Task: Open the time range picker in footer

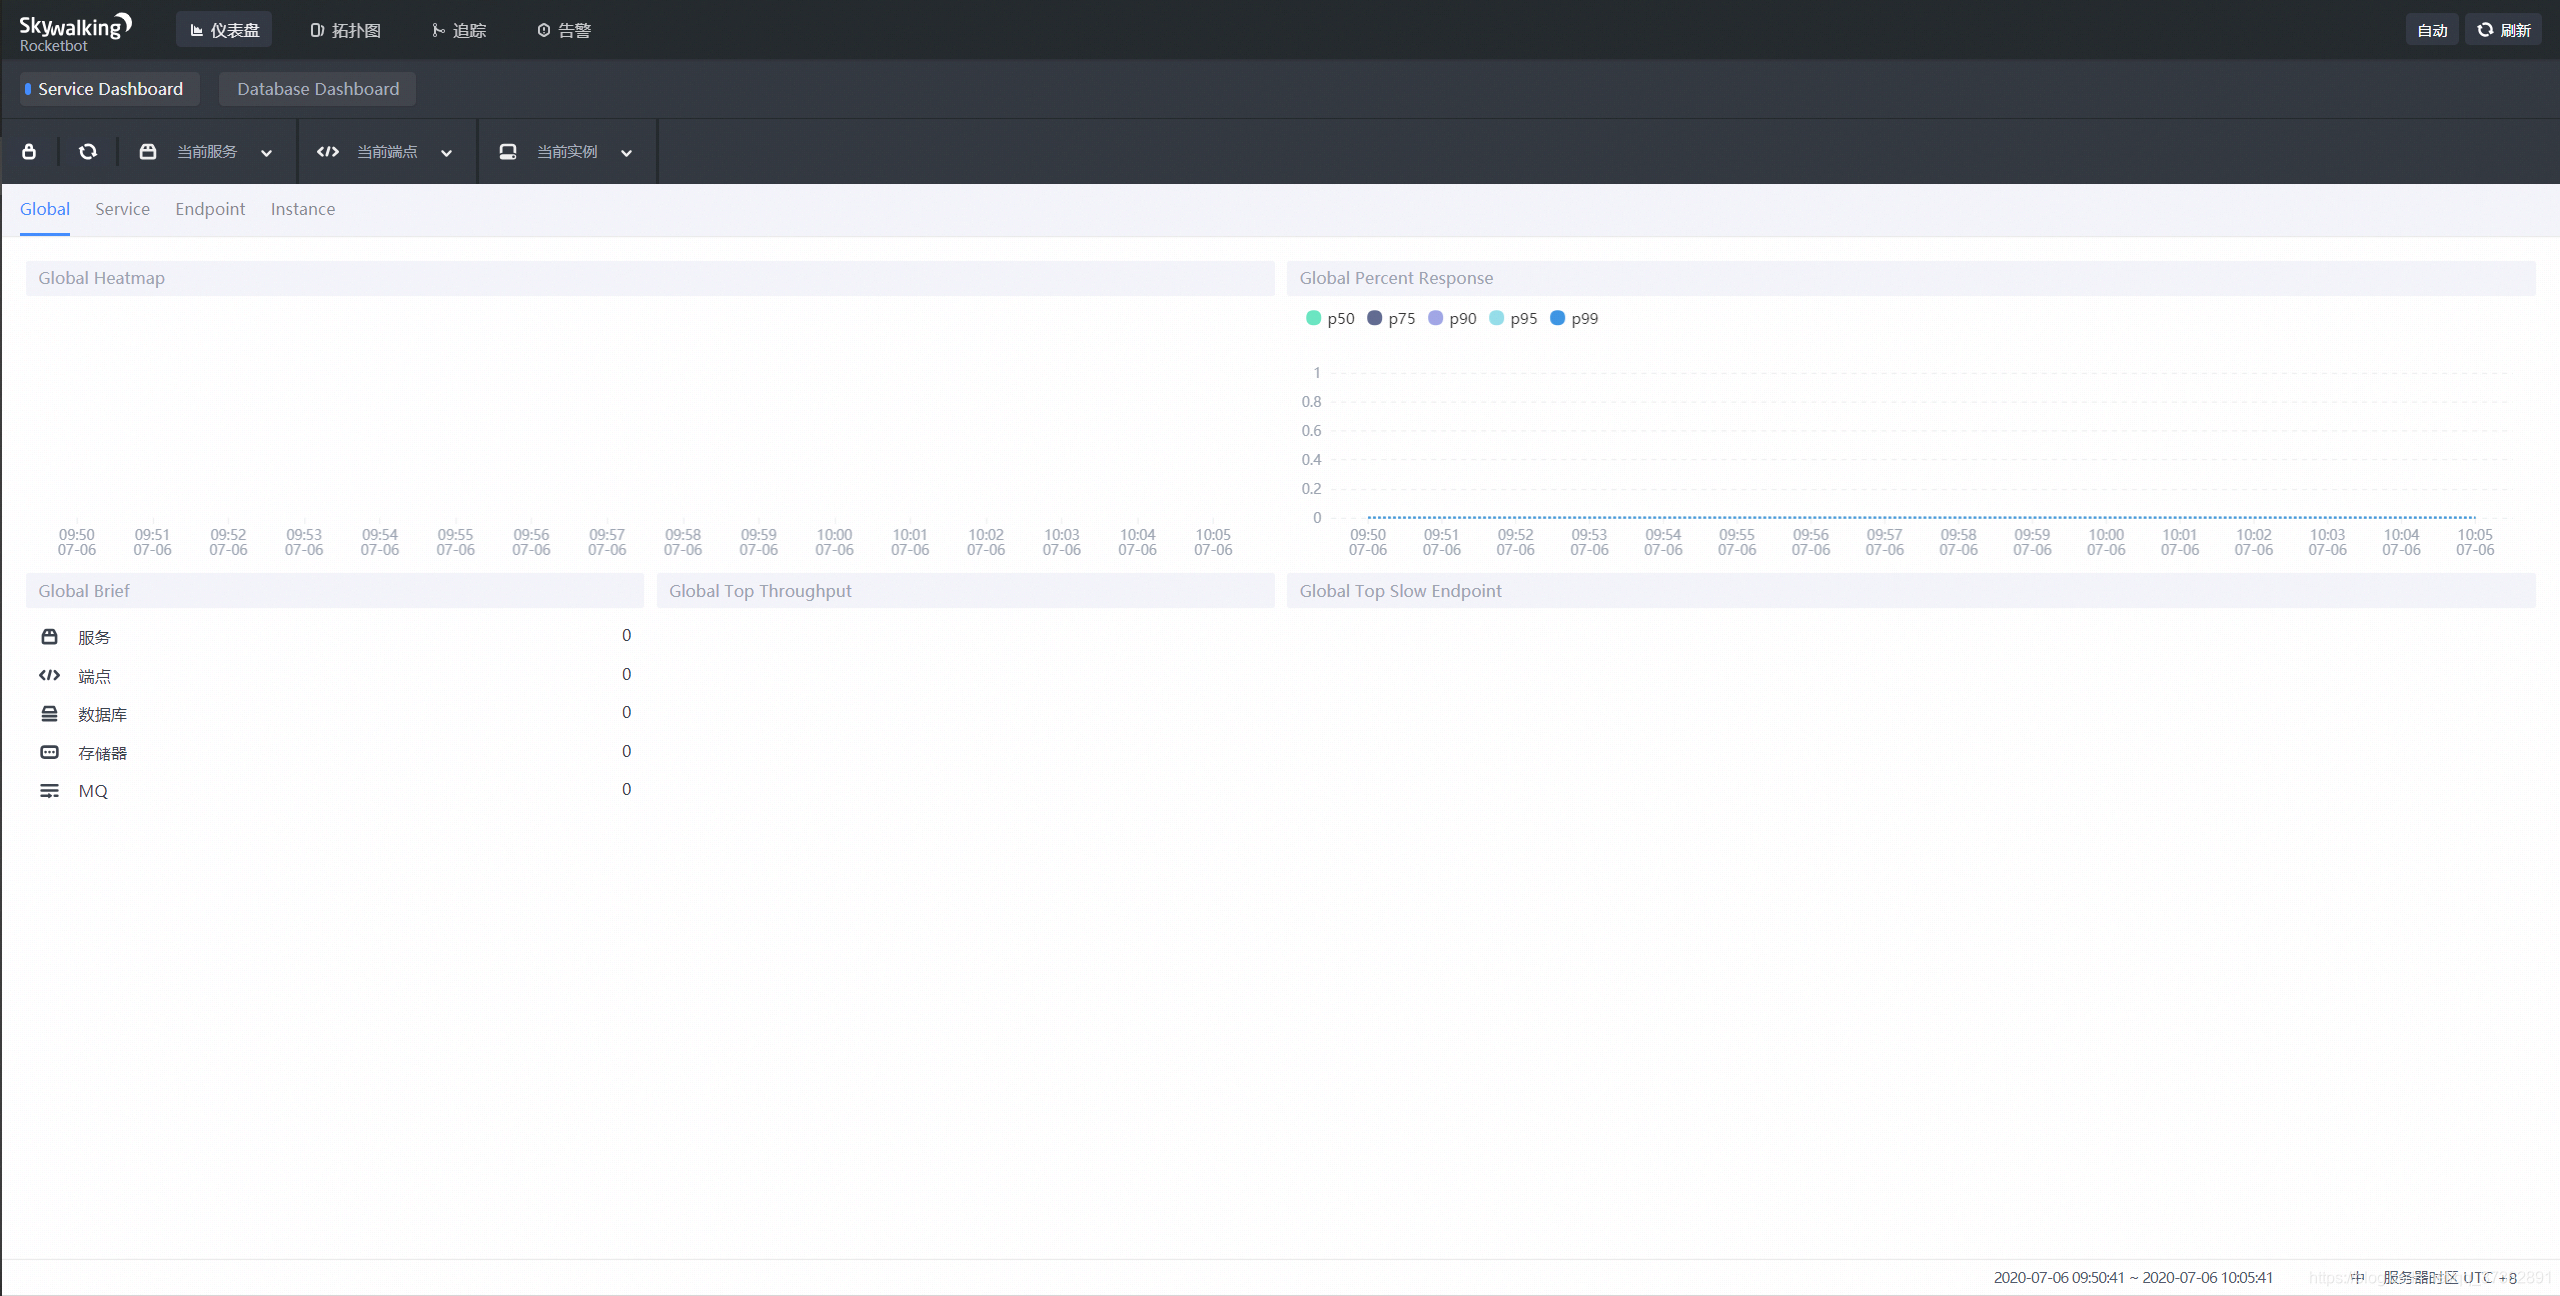Action: pos(2133,1278)
